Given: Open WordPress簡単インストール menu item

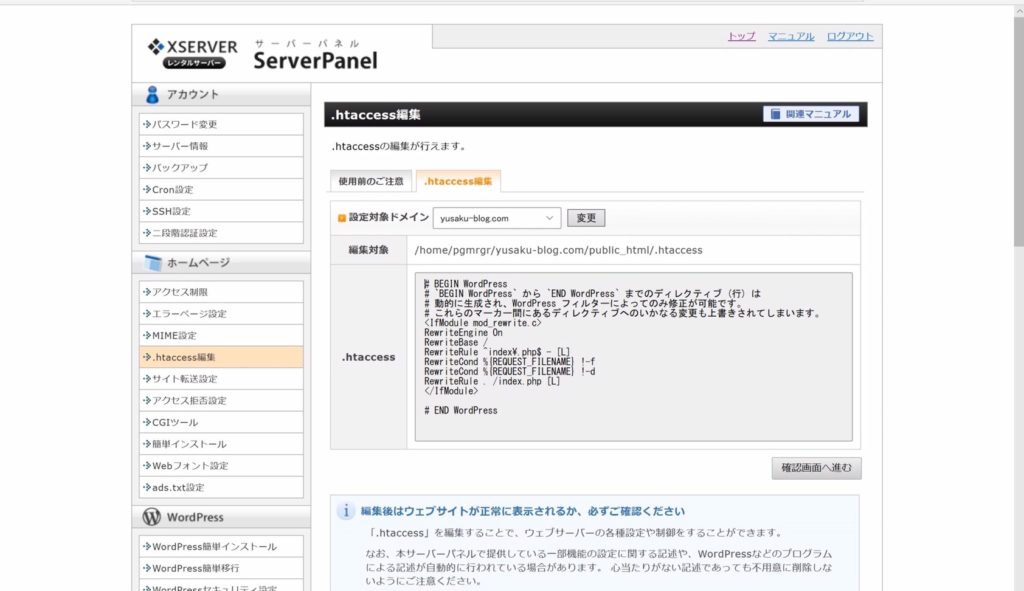Looking at the screenshot, I should coord(221,547).
